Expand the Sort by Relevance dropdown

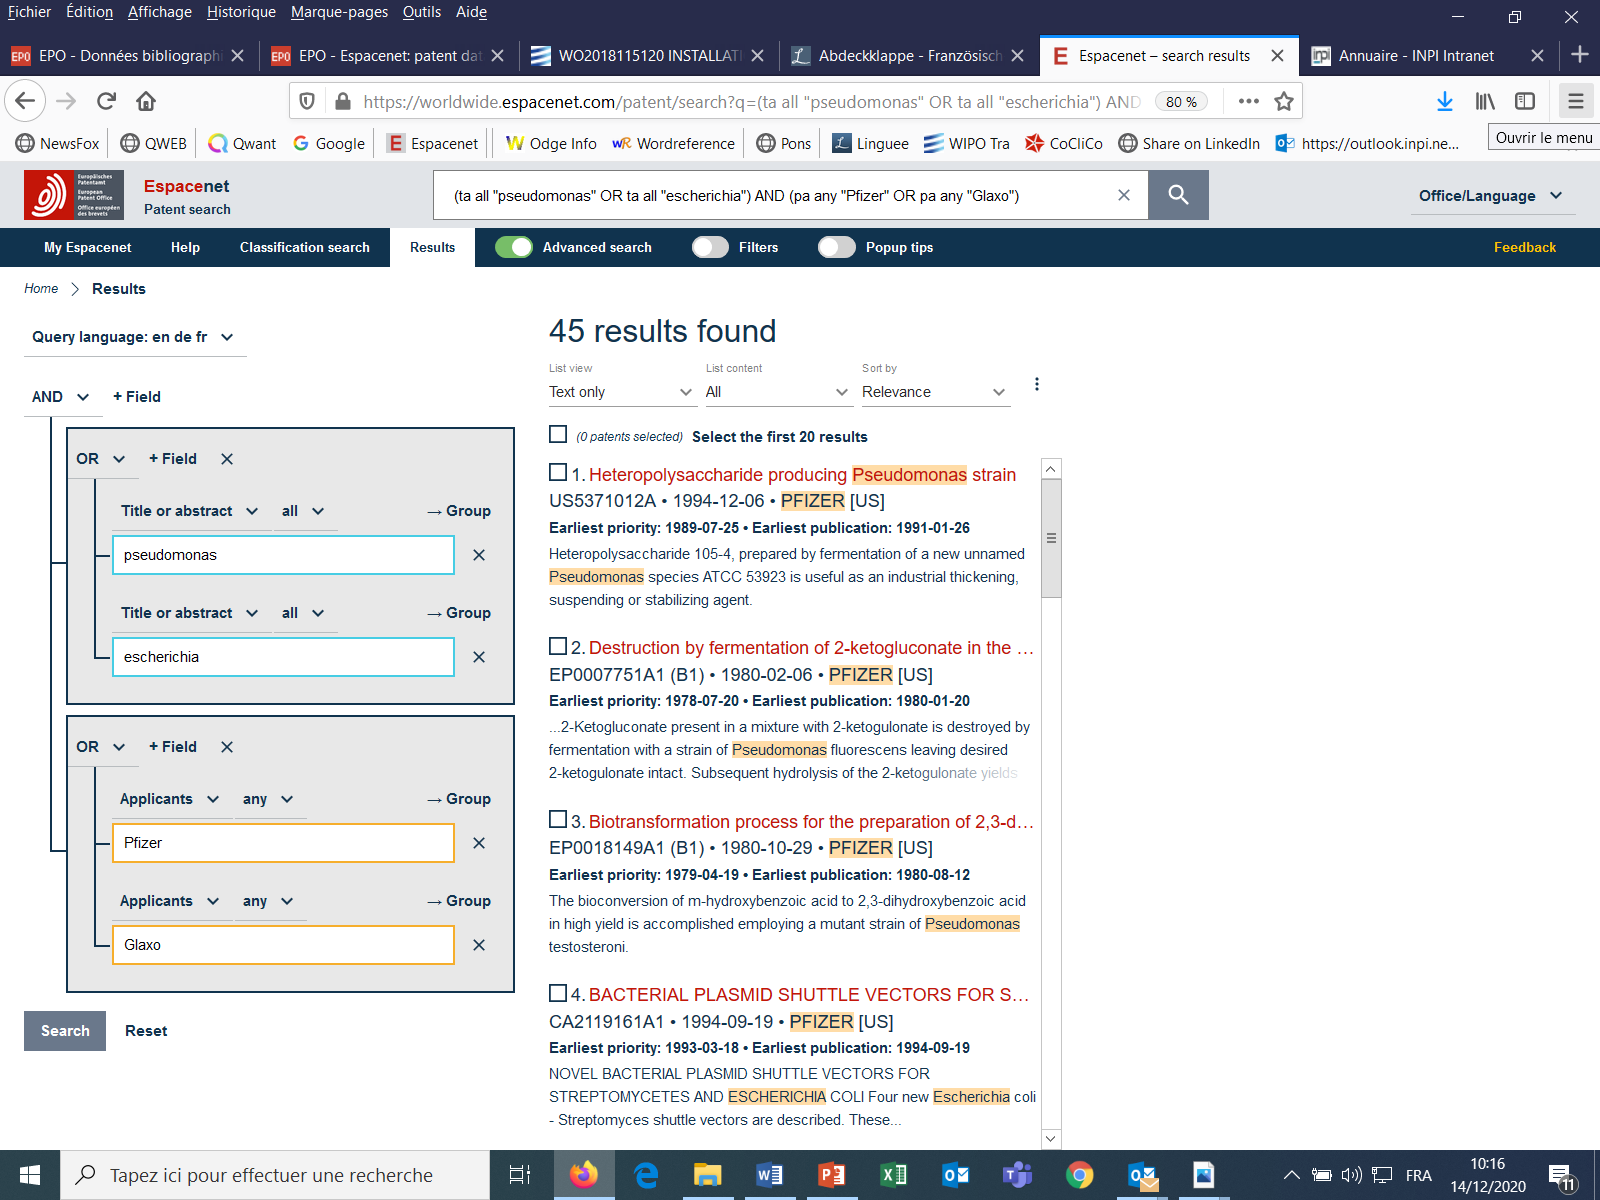pos(935,392)
